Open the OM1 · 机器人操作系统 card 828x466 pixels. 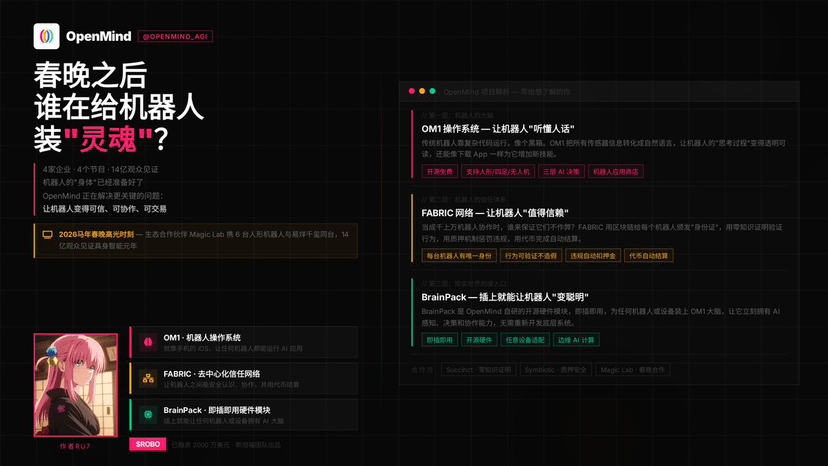coord(243,342)
